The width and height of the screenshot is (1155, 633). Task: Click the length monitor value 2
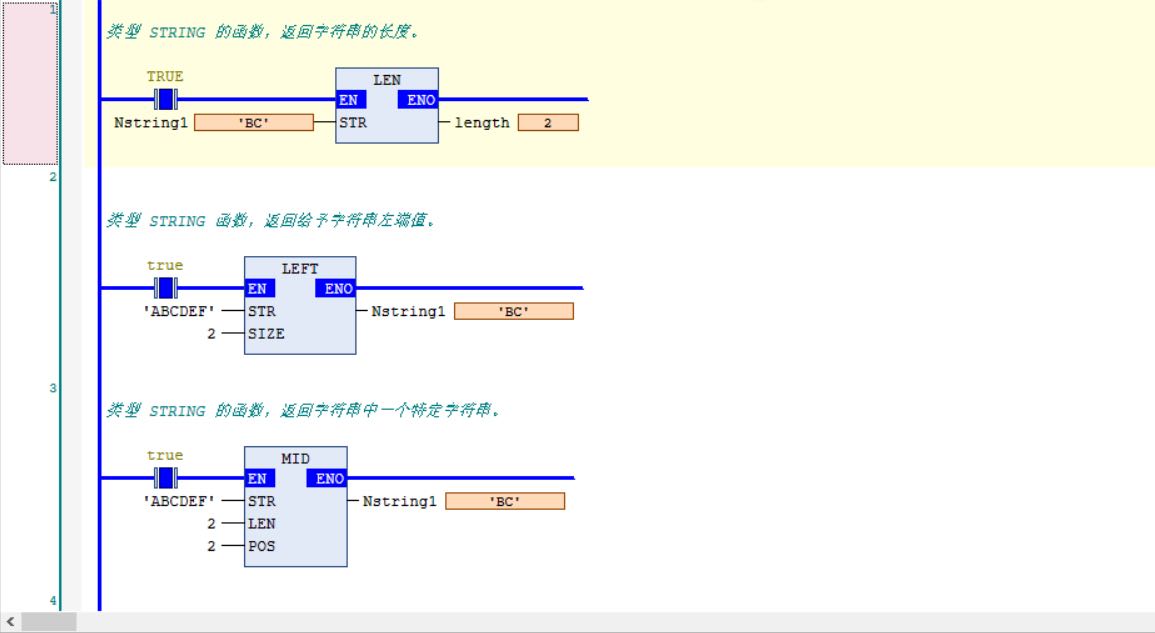click(548, 122)
